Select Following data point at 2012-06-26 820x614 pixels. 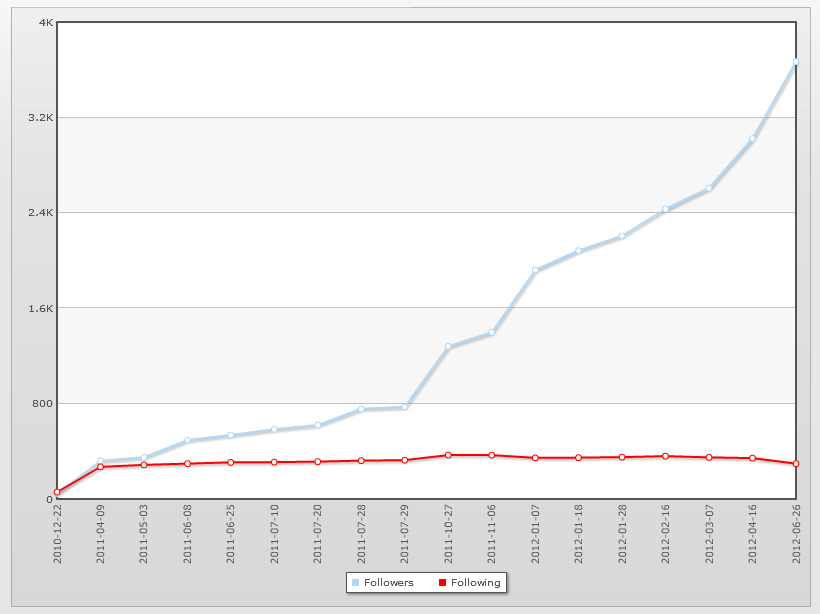[796, 463]
